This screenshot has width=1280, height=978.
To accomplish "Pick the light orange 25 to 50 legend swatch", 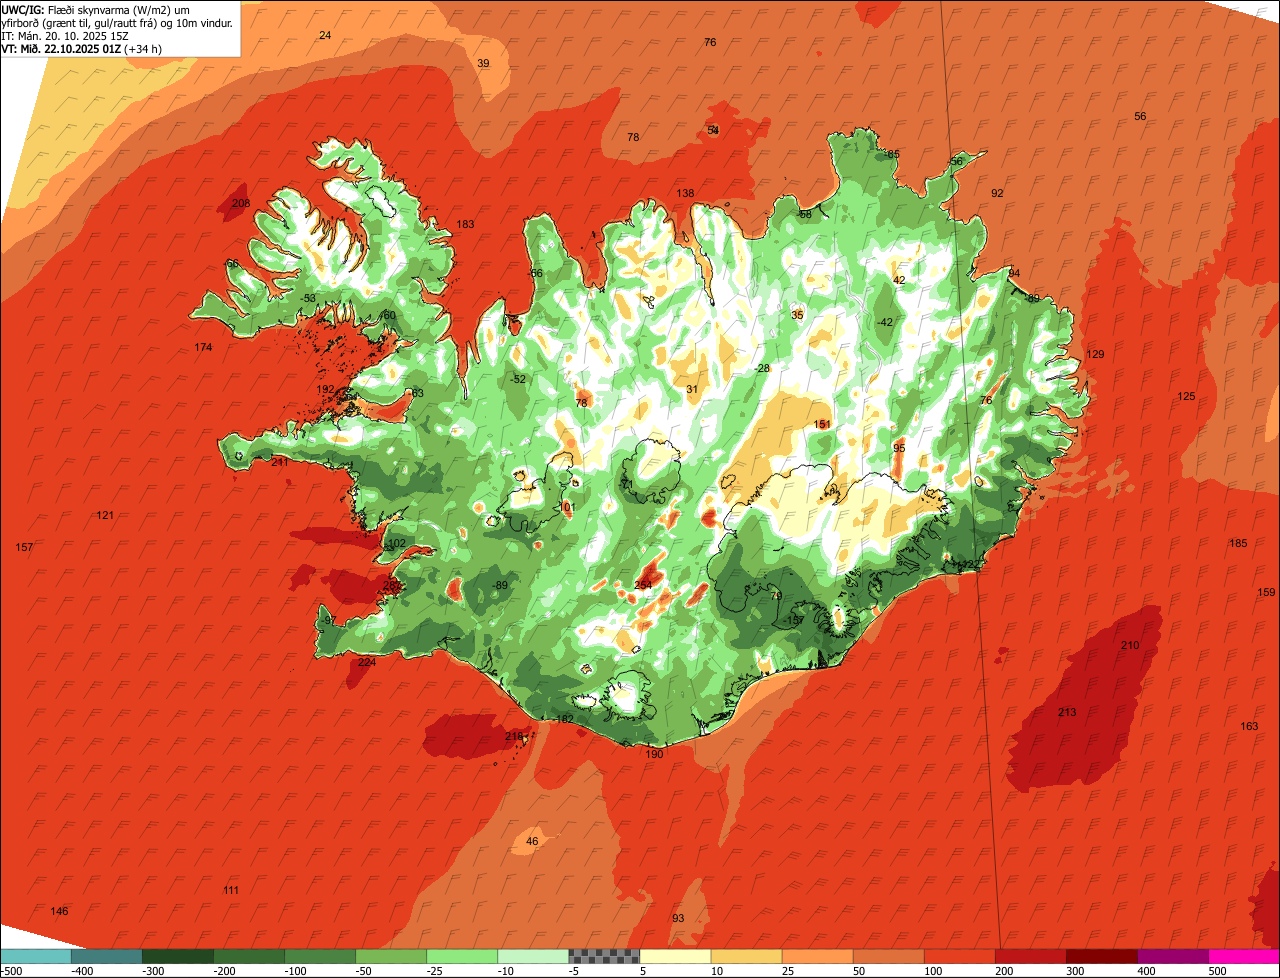I will (817, 957).
